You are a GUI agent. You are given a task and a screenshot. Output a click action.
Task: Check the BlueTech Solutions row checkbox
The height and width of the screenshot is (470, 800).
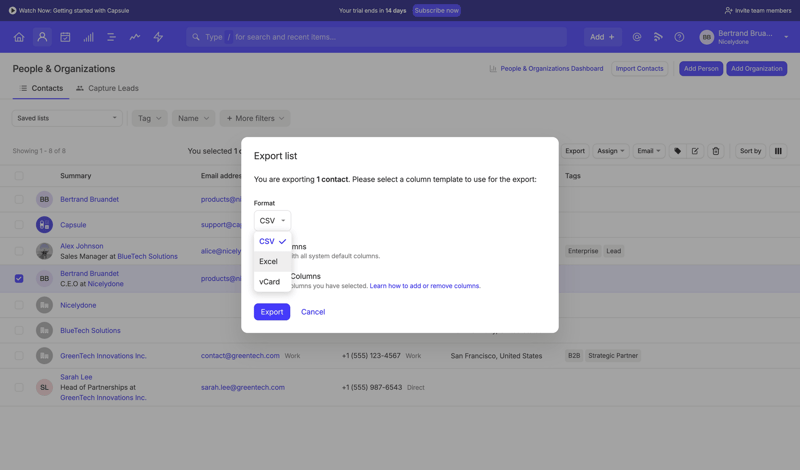[x=19, y=330]
